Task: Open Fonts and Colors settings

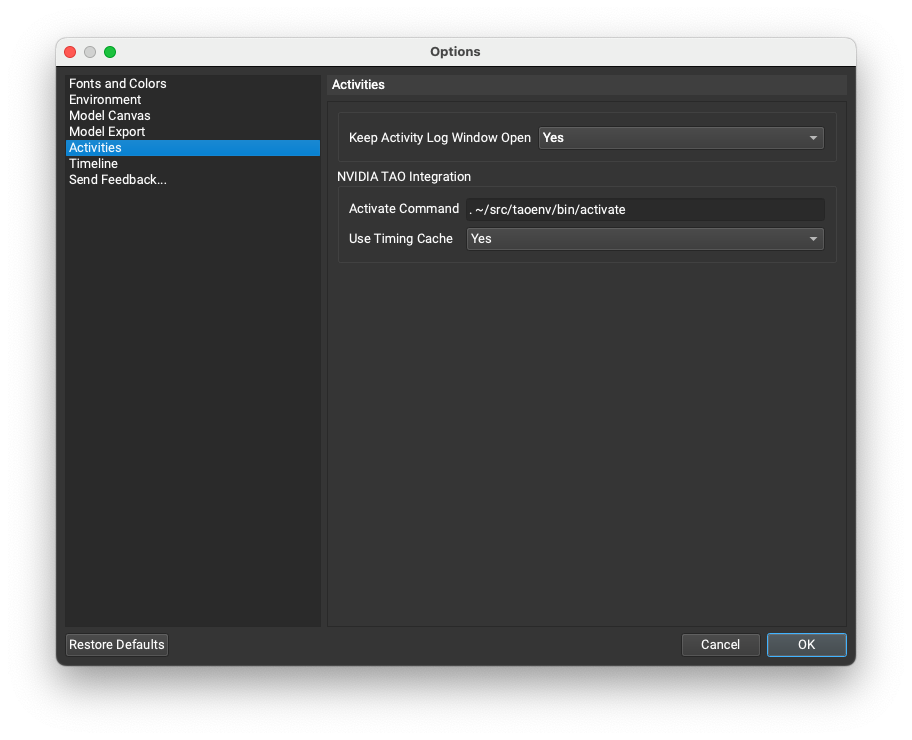Action: click(x=118, y=84)
